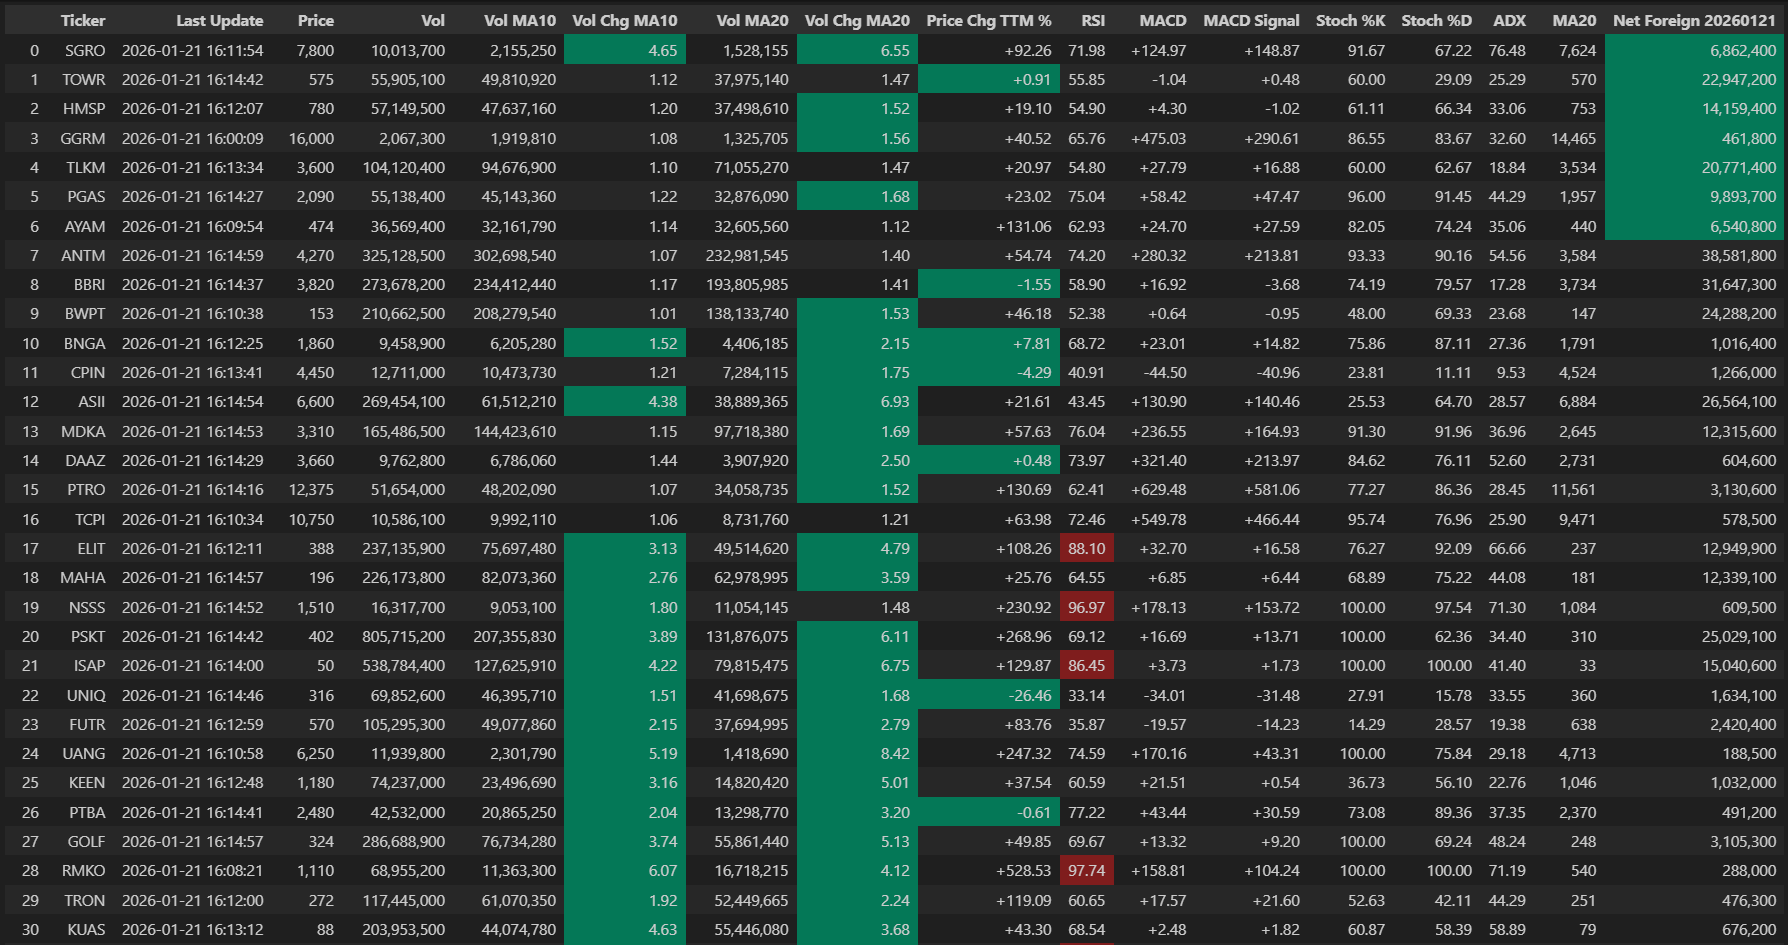Select UANG's Vol Chg MA20 value 8.42
This screenshot has width=1788, height=945.
coord(857,753)
